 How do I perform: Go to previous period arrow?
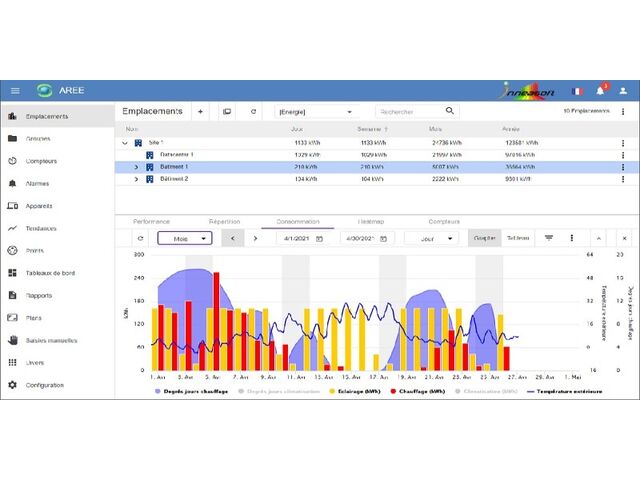pyautogui.click(x=233, y=239)
